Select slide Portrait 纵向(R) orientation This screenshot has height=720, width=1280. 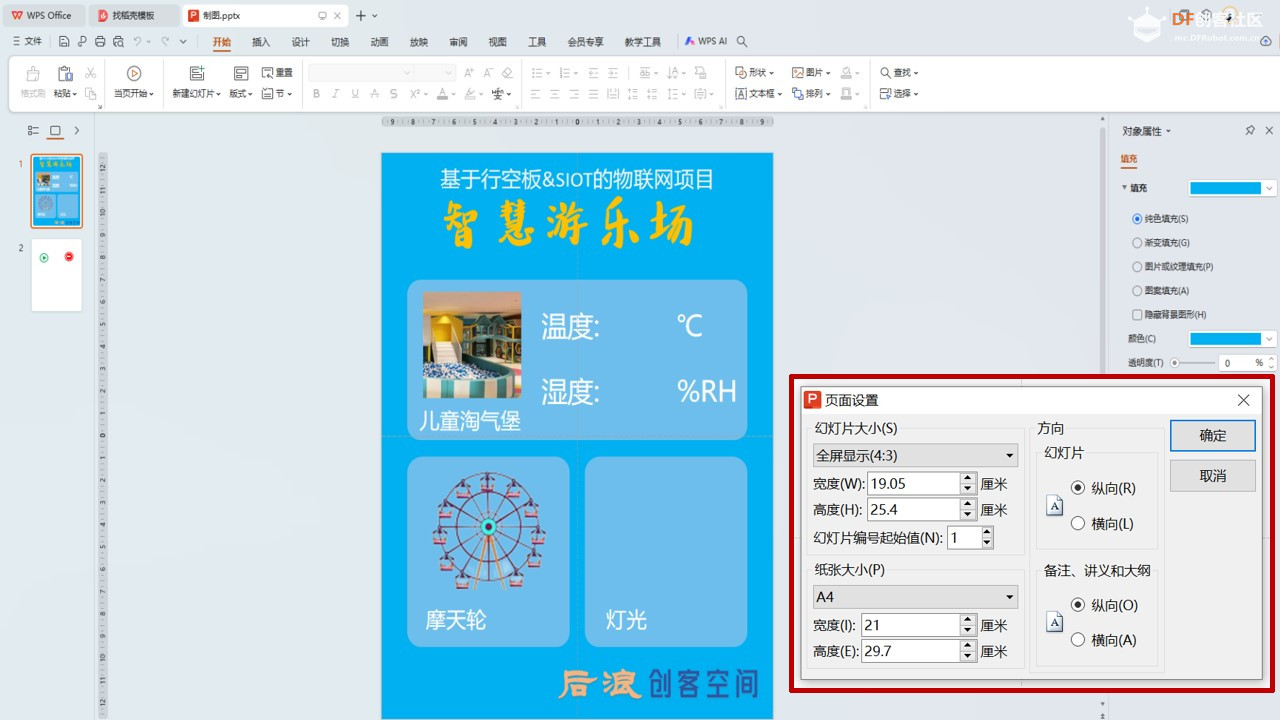pos(1078,488)
